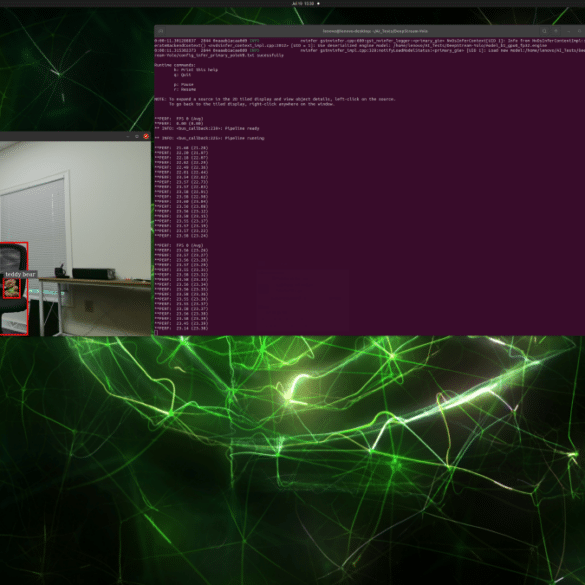
Task: Click the 'Runtime commands:' line in terminal
Action: [x=175, y=65]
